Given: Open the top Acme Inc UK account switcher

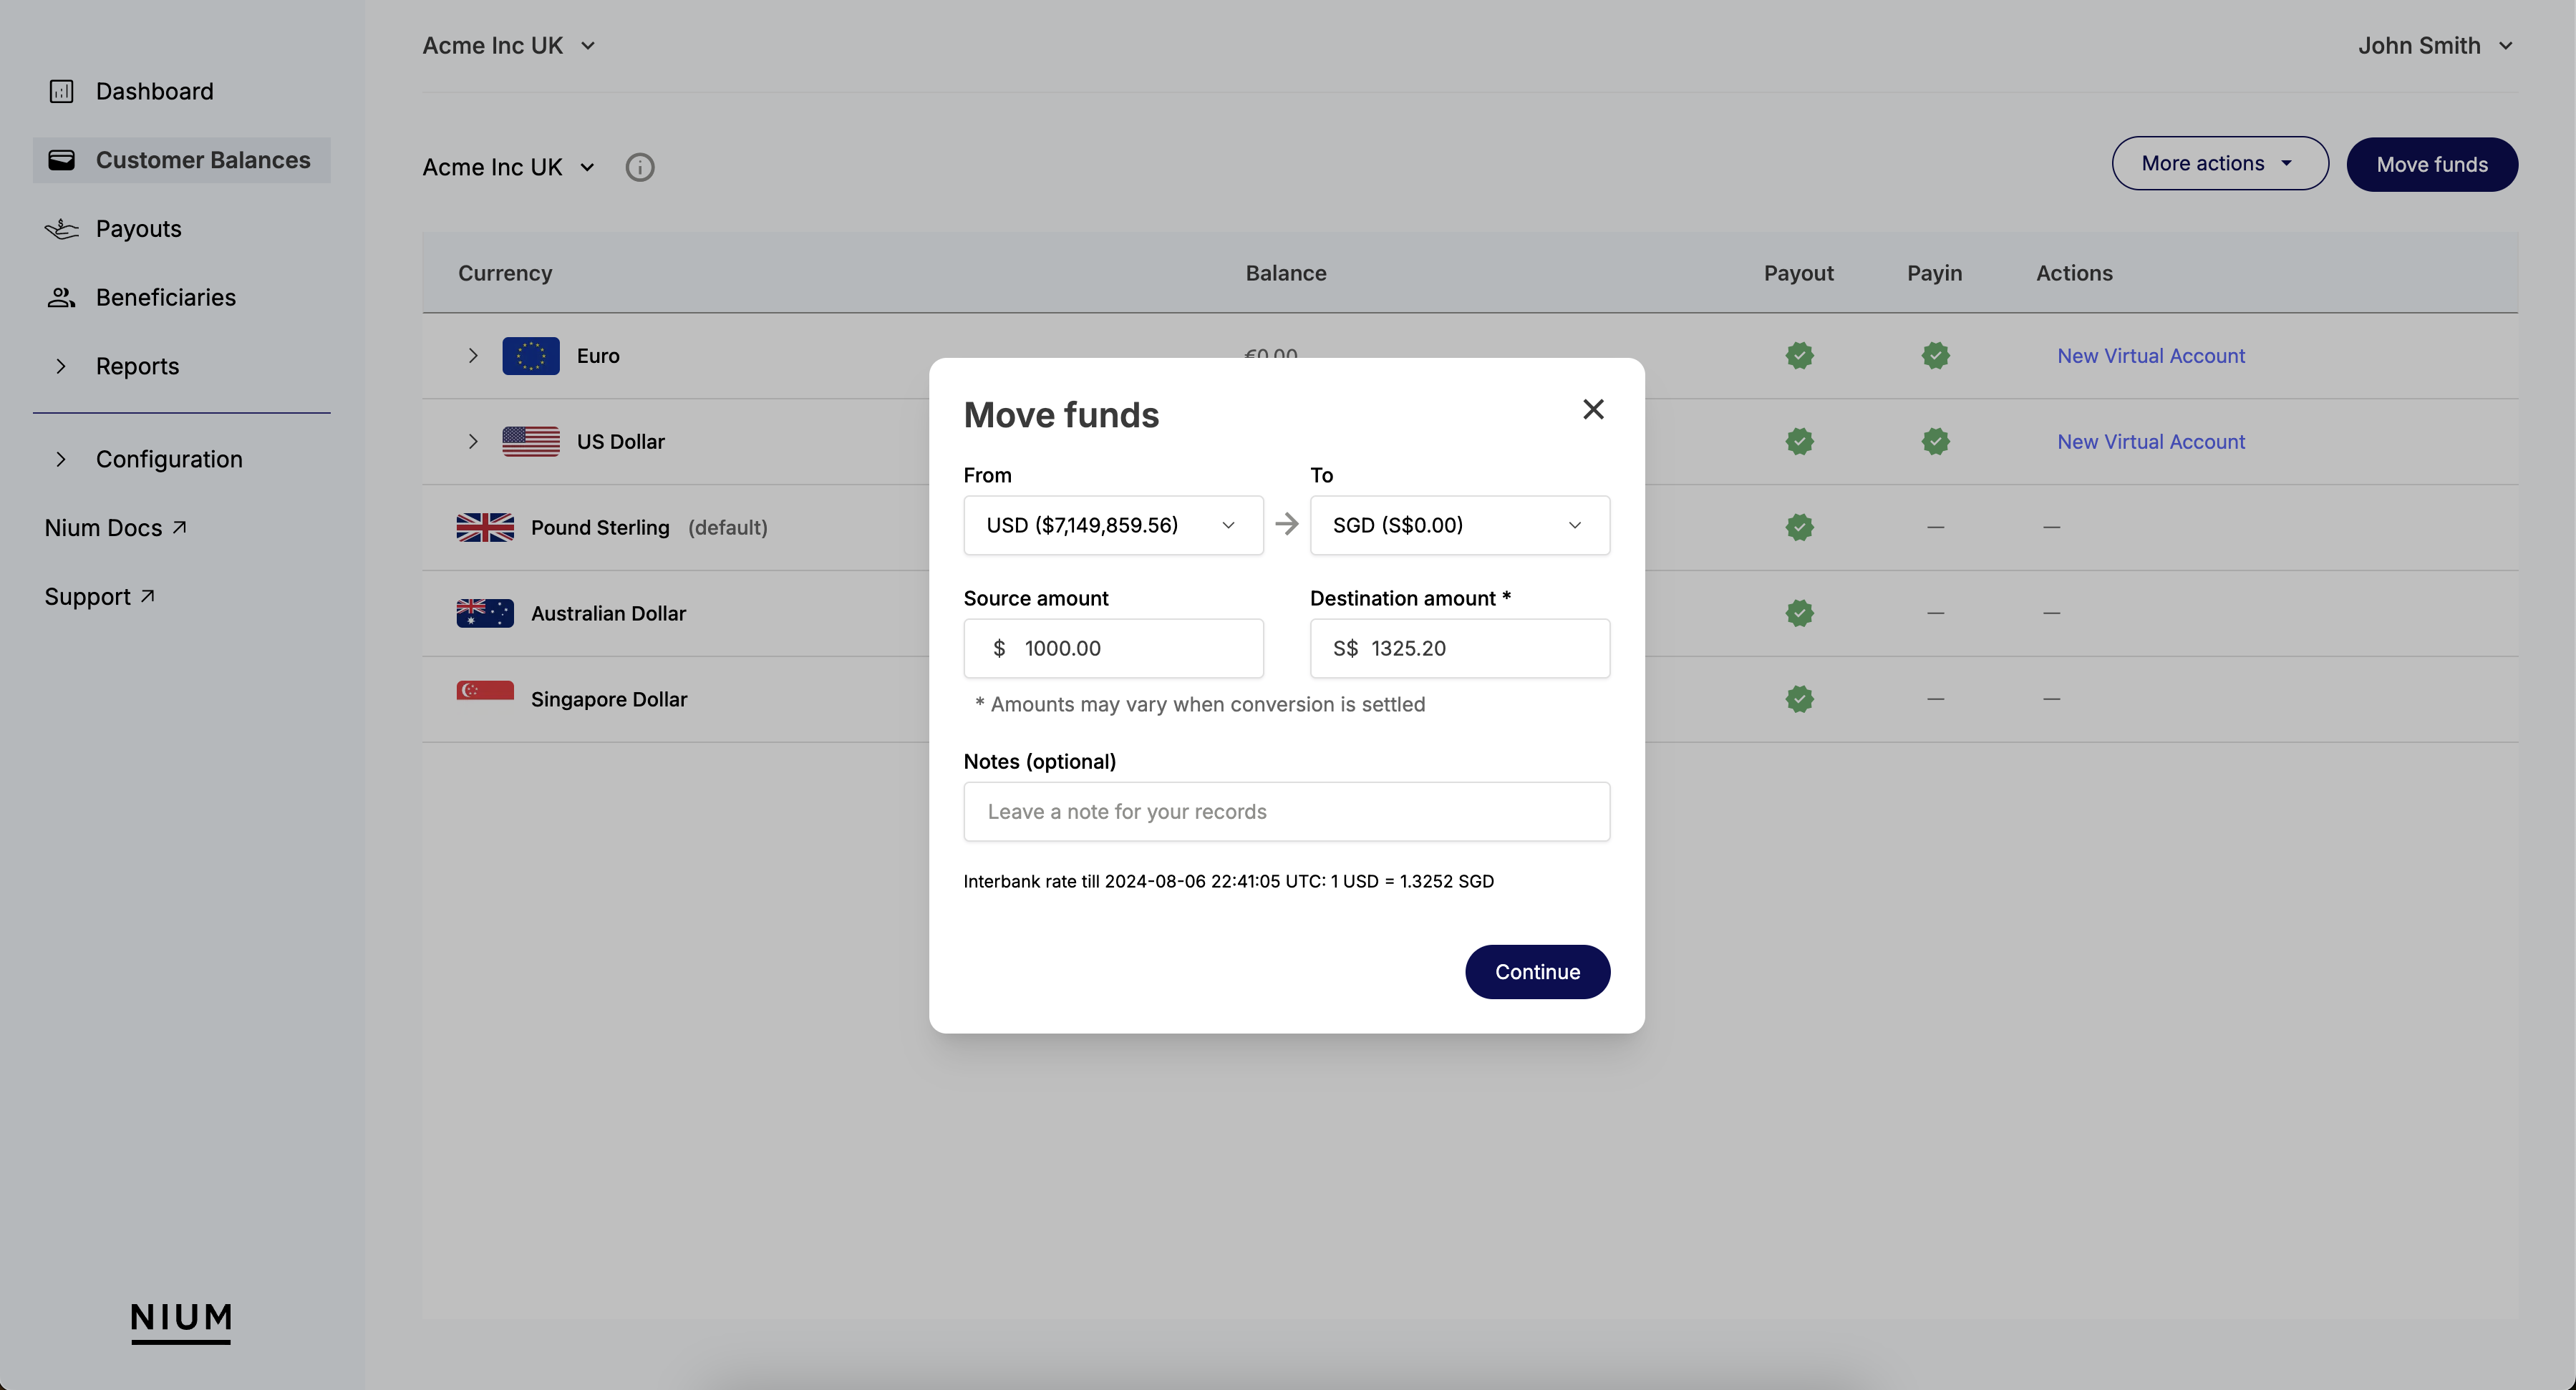Looking at the screenshot, I should click(509, 46).
